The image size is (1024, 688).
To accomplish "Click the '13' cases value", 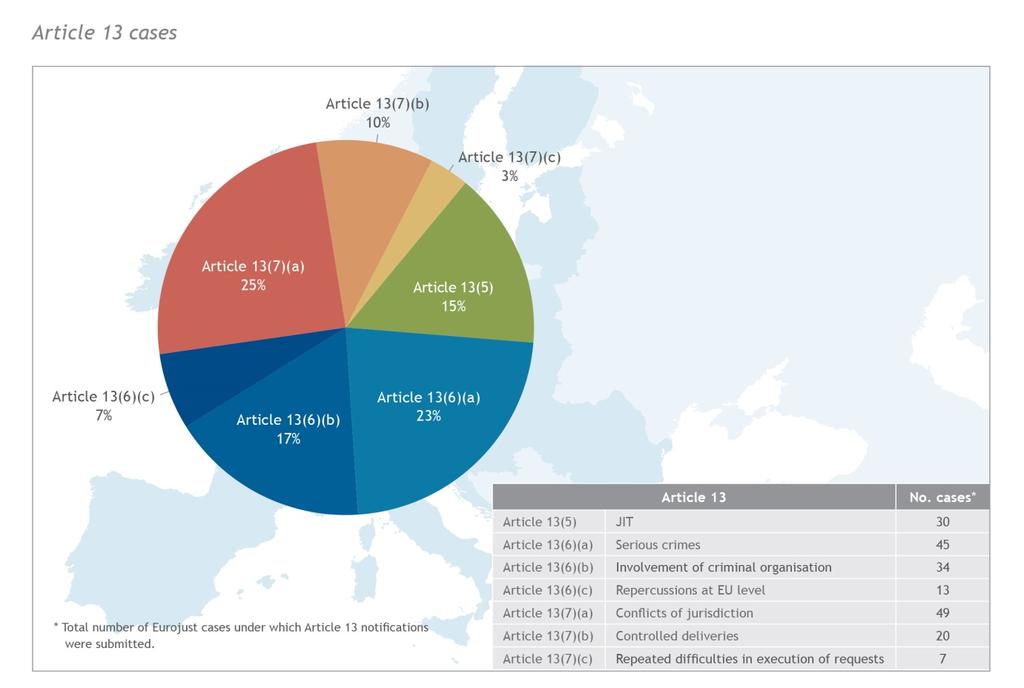I will click(942, 590).
